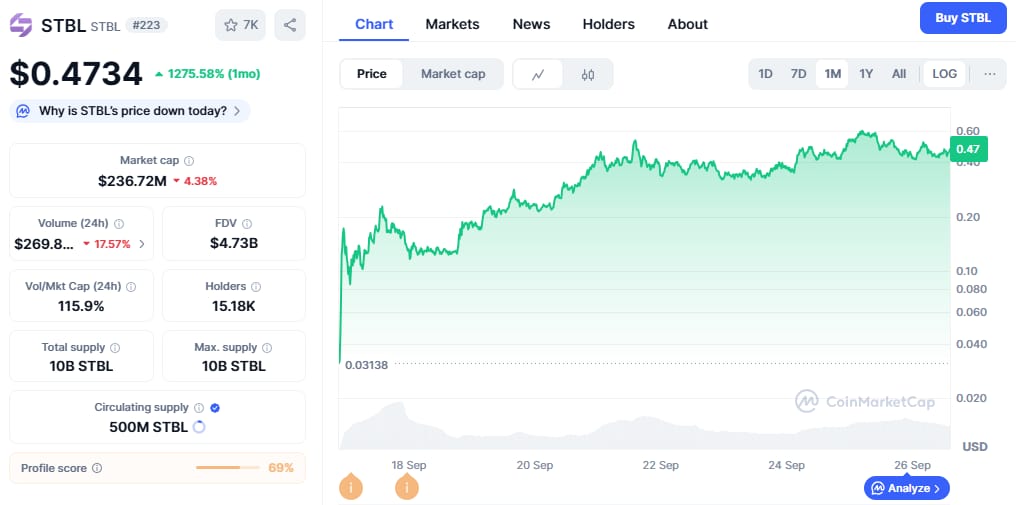Expand 'Why is STBL's price down today?'
Viewport: 1016px width, 505px height.
coord(132,111)
